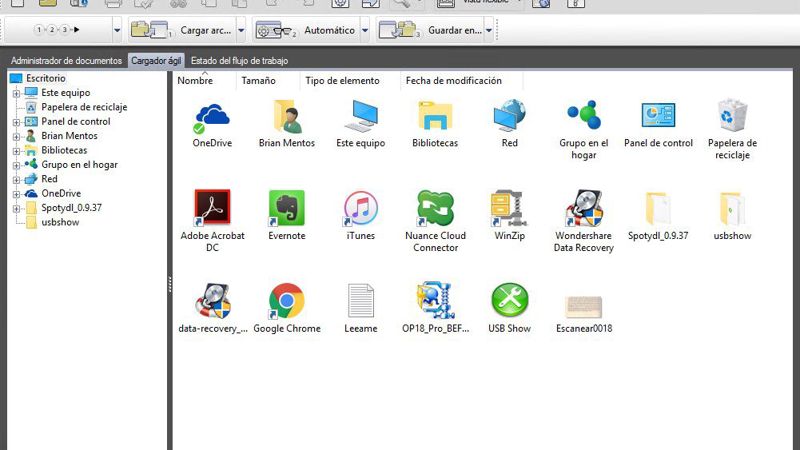Open the Brian Mentos user folder icon in file pane
The image size is (800, 450).
287,117
